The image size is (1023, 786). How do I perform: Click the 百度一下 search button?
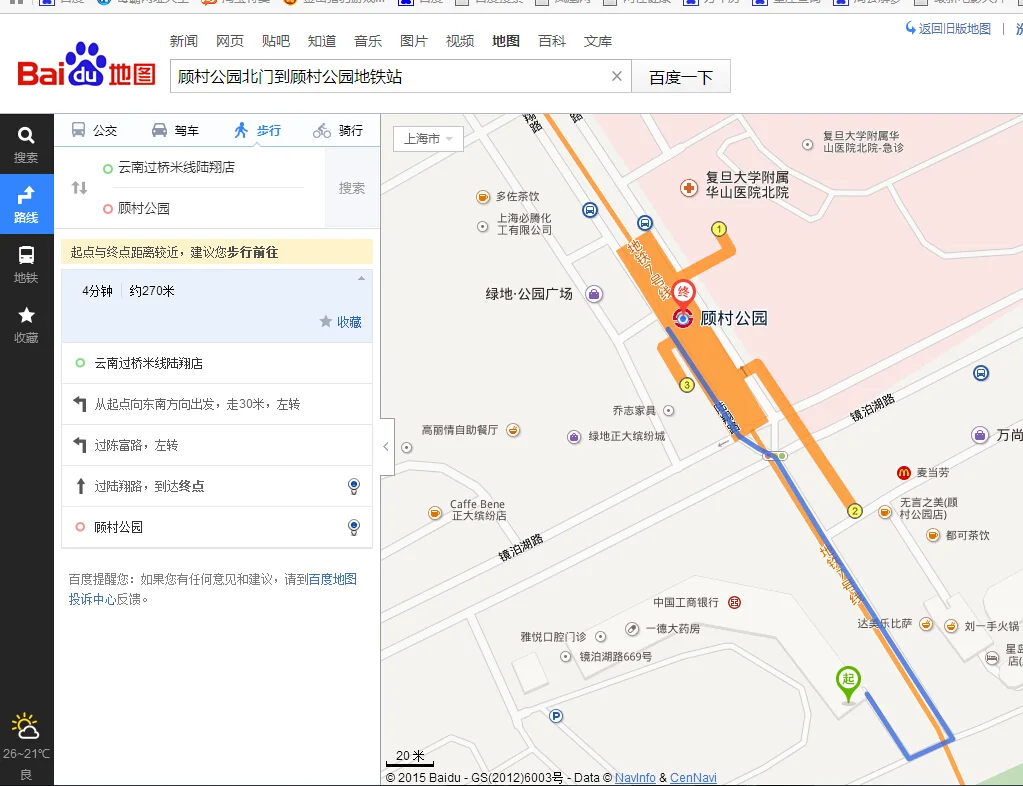[x=681, y=75]
